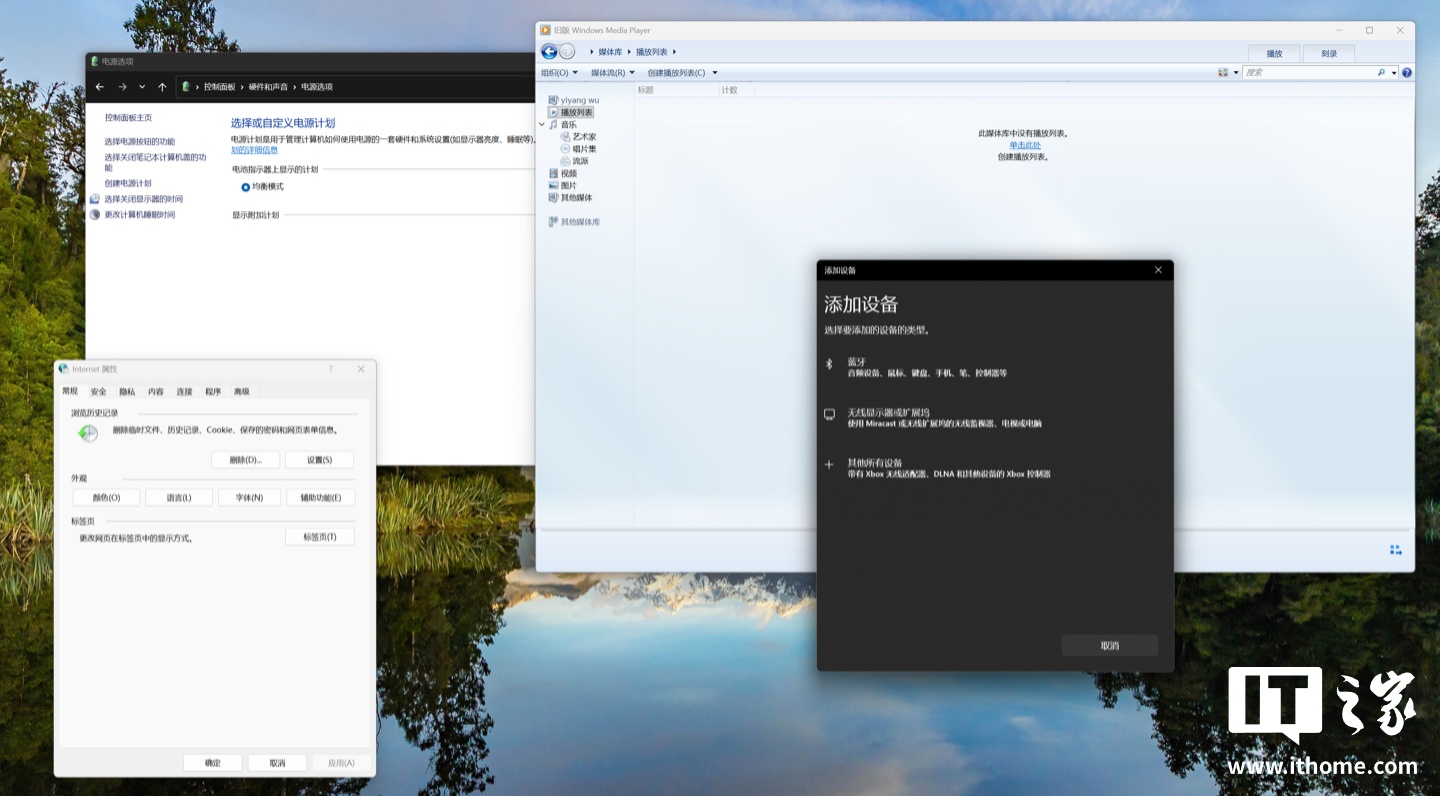This screenshot has width=1440, height=796.
Task: Open the 媒体流(R) dropdown in Media Player
Action: [x=612, y=73]
